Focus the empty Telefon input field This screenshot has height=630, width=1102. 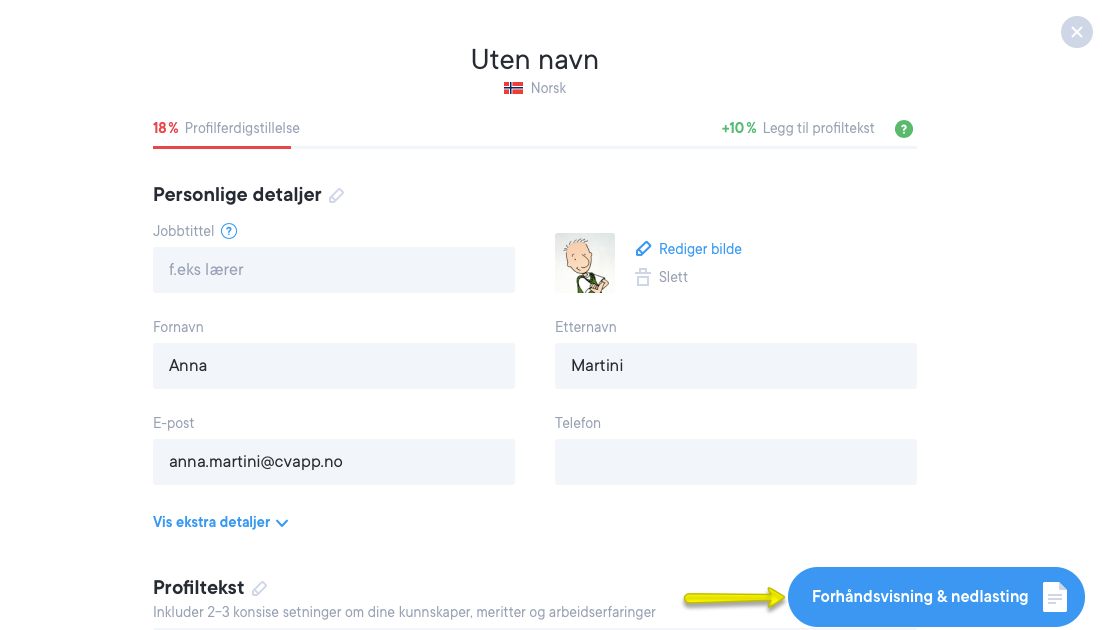[735, 462]
